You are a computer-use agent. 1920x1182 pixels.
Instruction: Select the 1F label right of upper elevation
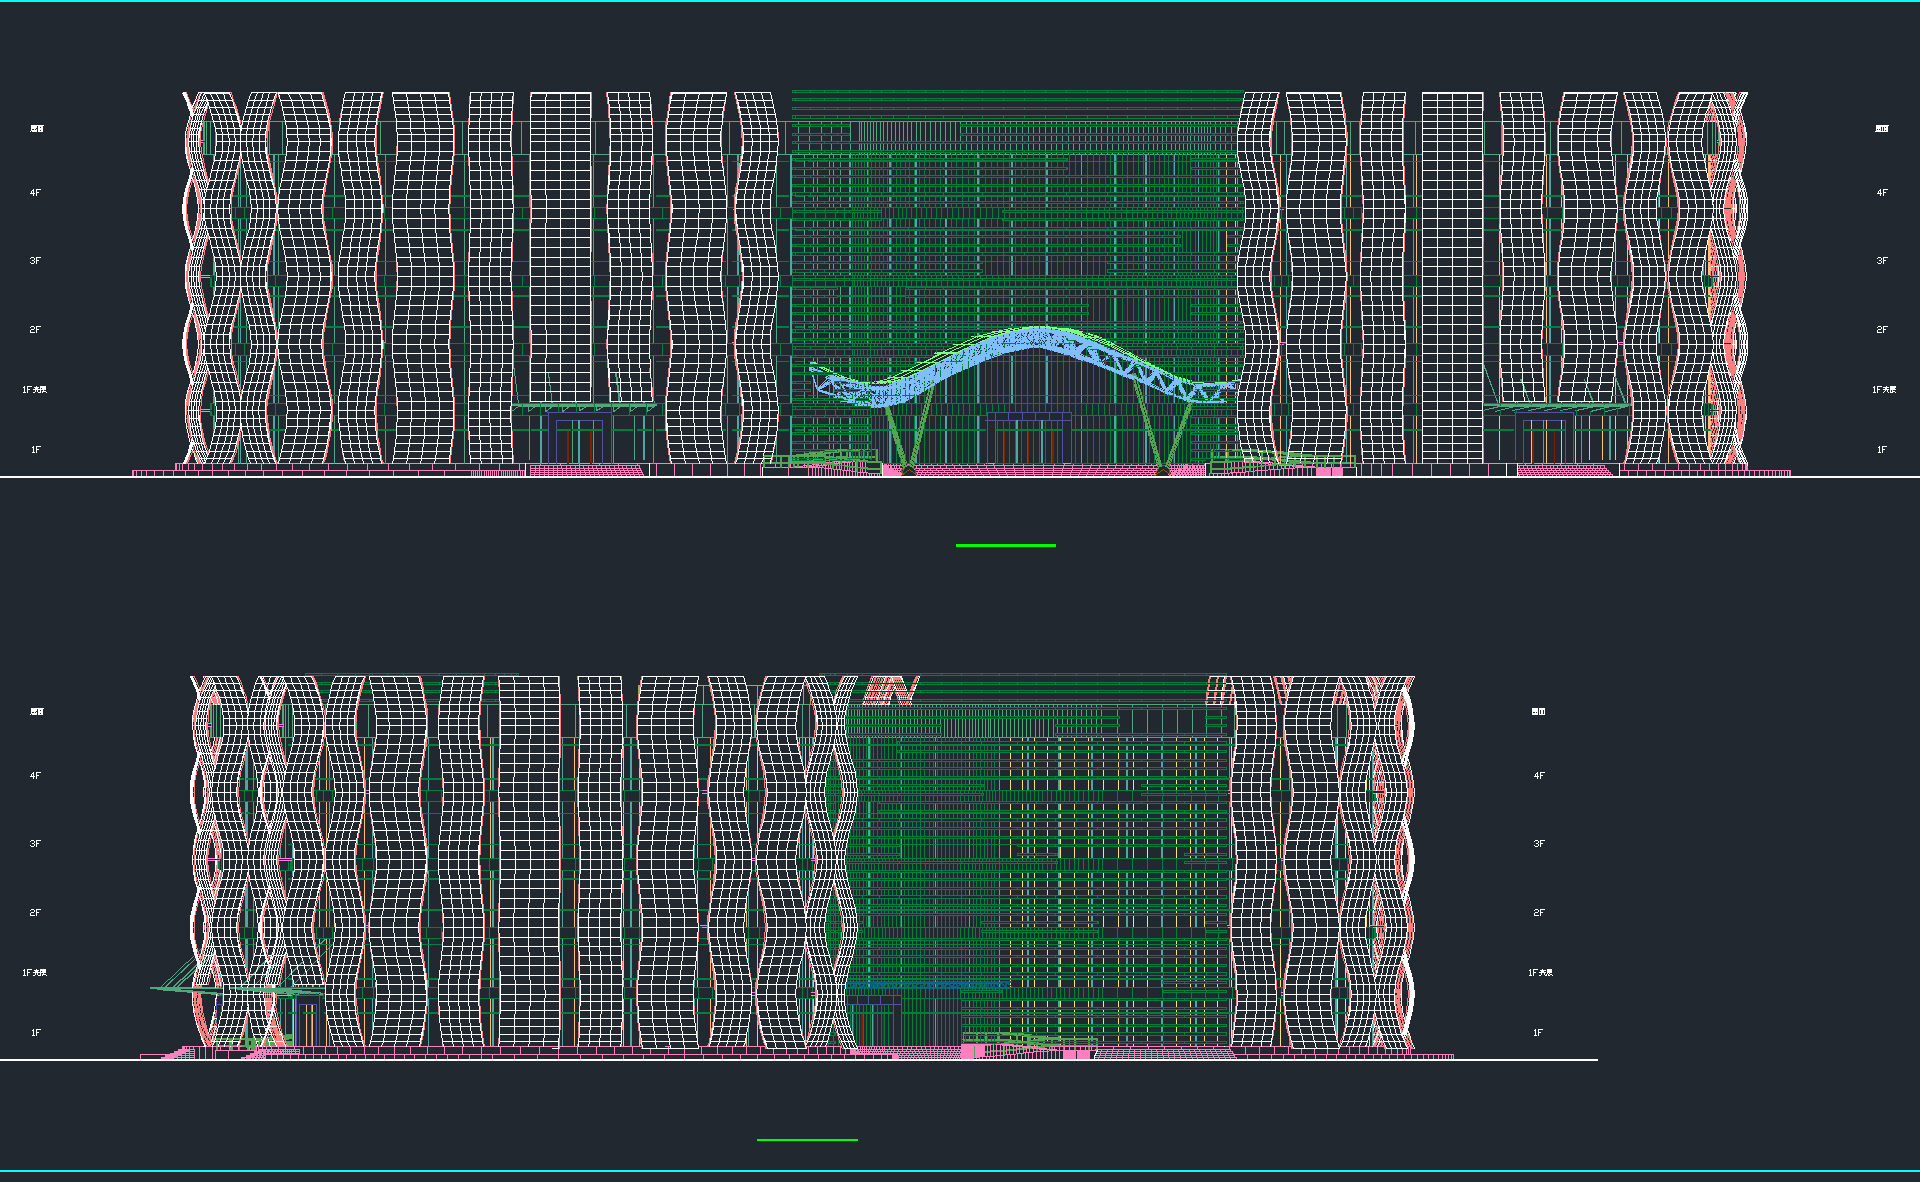[1882, 450]
